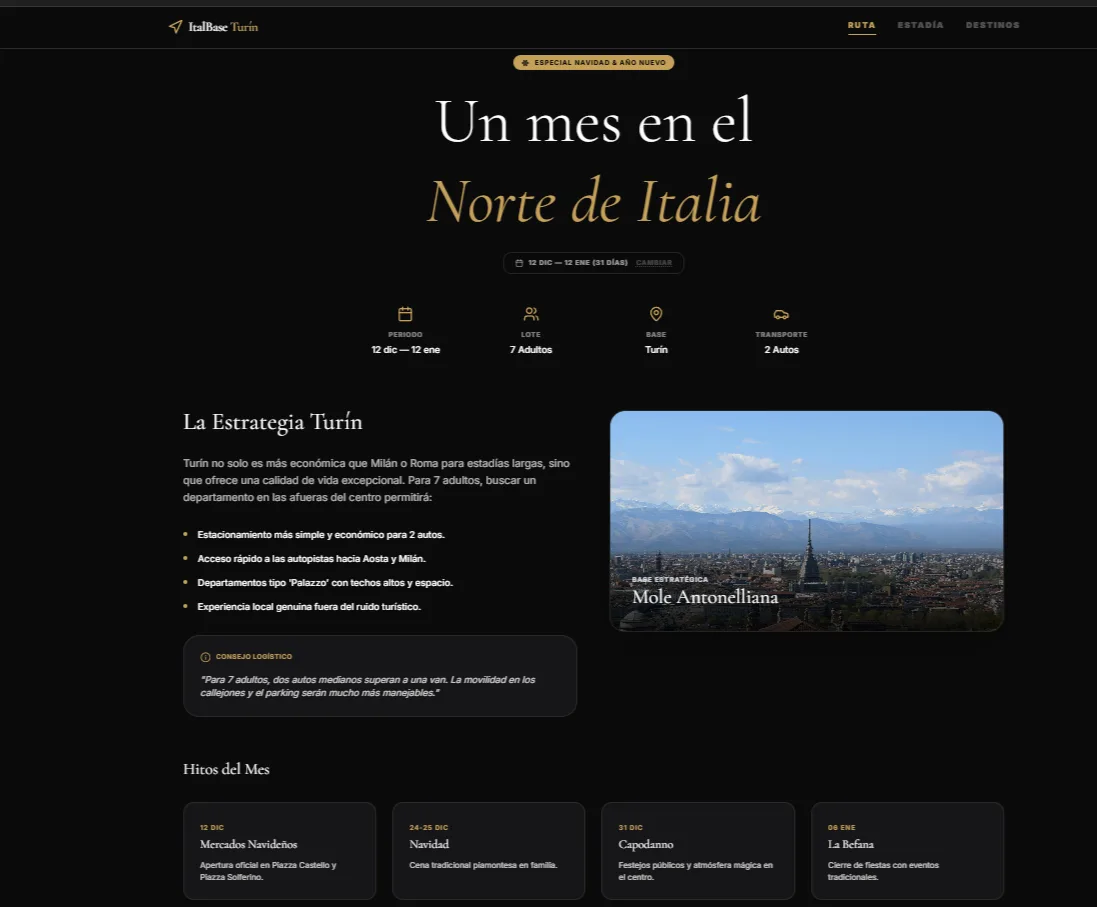Viewport: 1097px width, 907px height.
Task: Click the ItalBase paper plane logo icon
Action: pyautogui.click(x=176, y=27)
